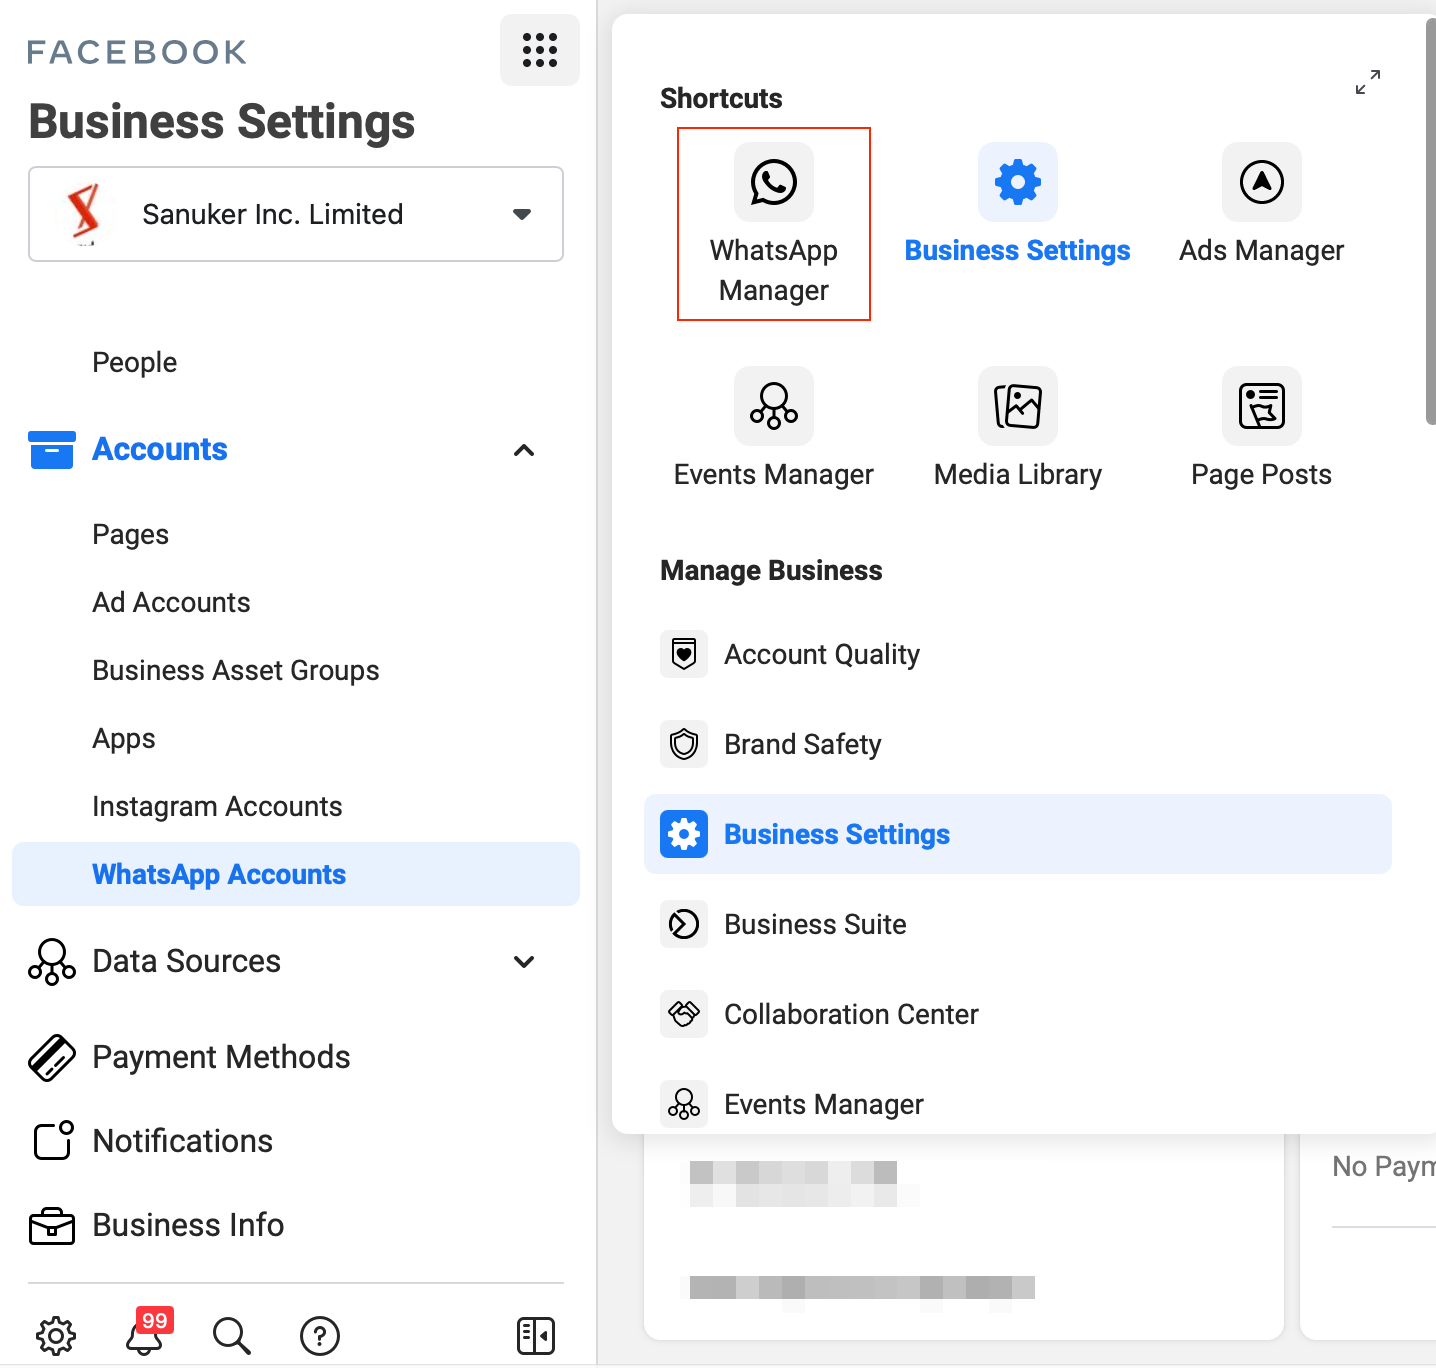Click the Notifications icon in sidebar
1436x1368 pixels.
54,1140
